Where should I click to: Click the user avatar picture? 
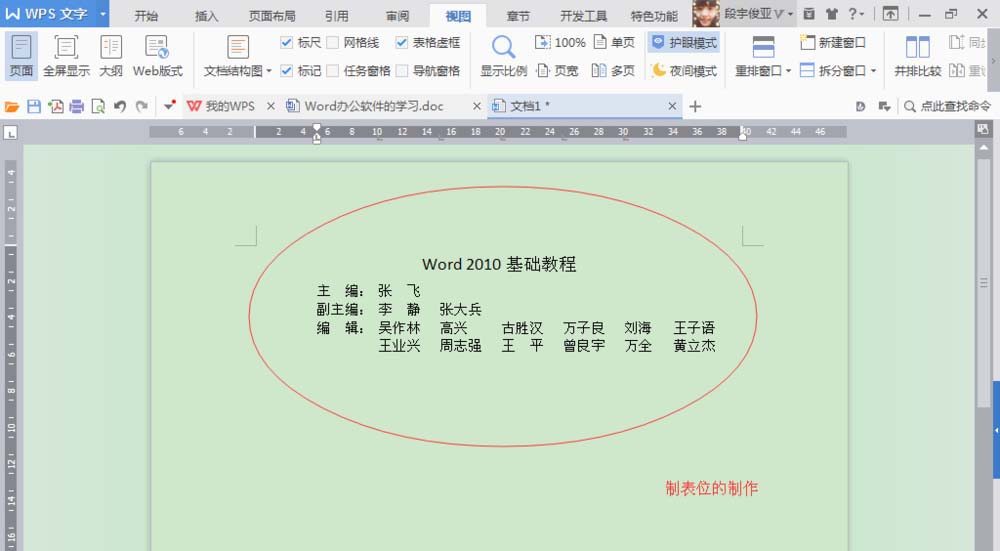[x=705, y=13]
